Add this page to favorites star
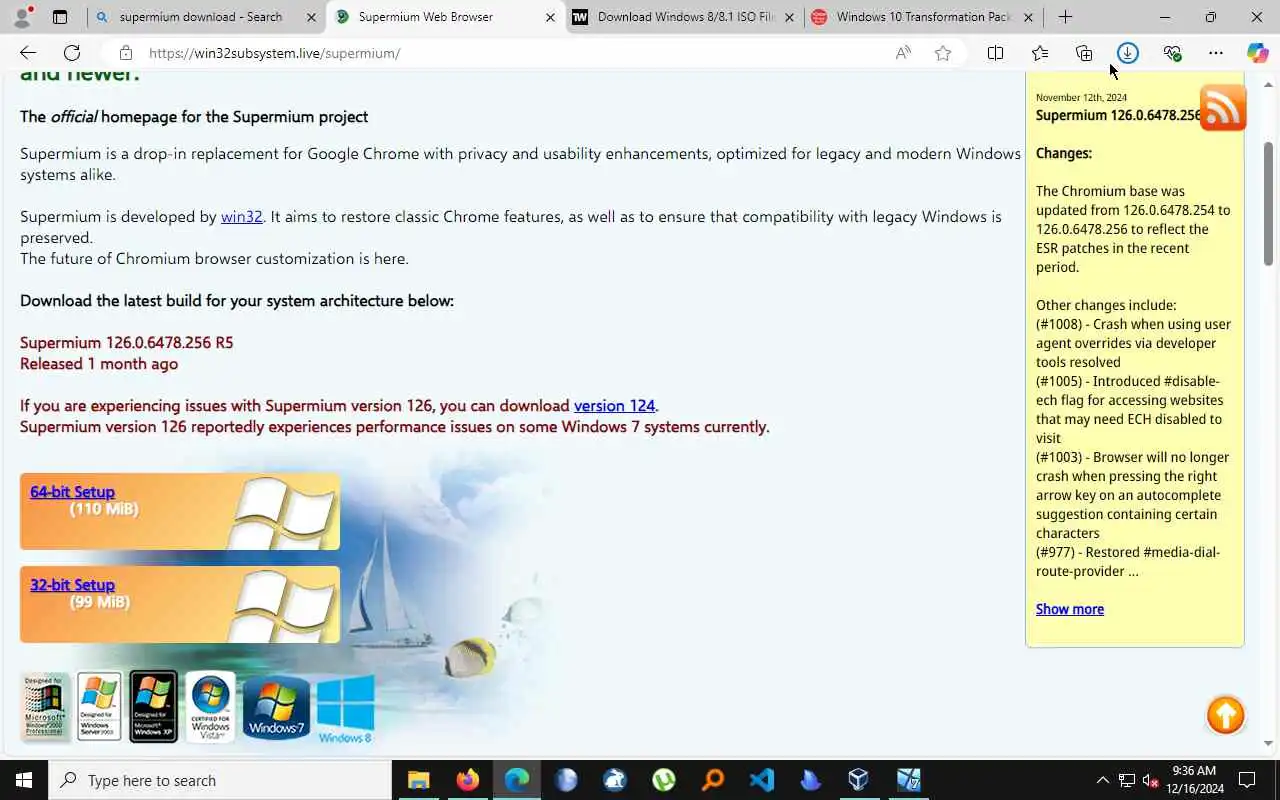The image size is (1280, 800). click(x=943, y=53)
